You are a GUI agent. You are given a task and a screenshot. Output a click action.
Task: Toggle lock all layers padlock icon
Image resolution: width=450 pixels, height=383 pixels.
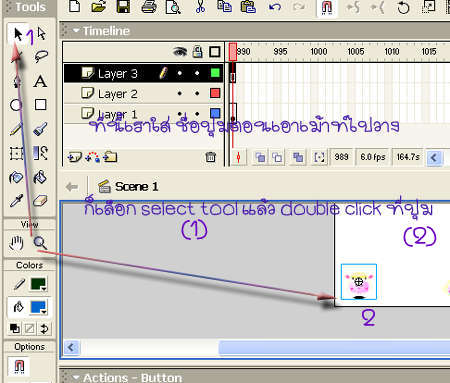[198, 52]
